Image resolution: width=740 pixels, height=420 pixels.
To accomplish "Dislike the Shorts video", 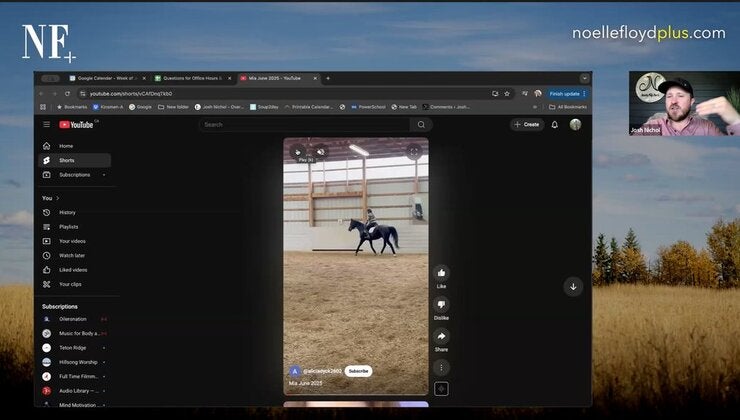I will [x=441, y=304].
